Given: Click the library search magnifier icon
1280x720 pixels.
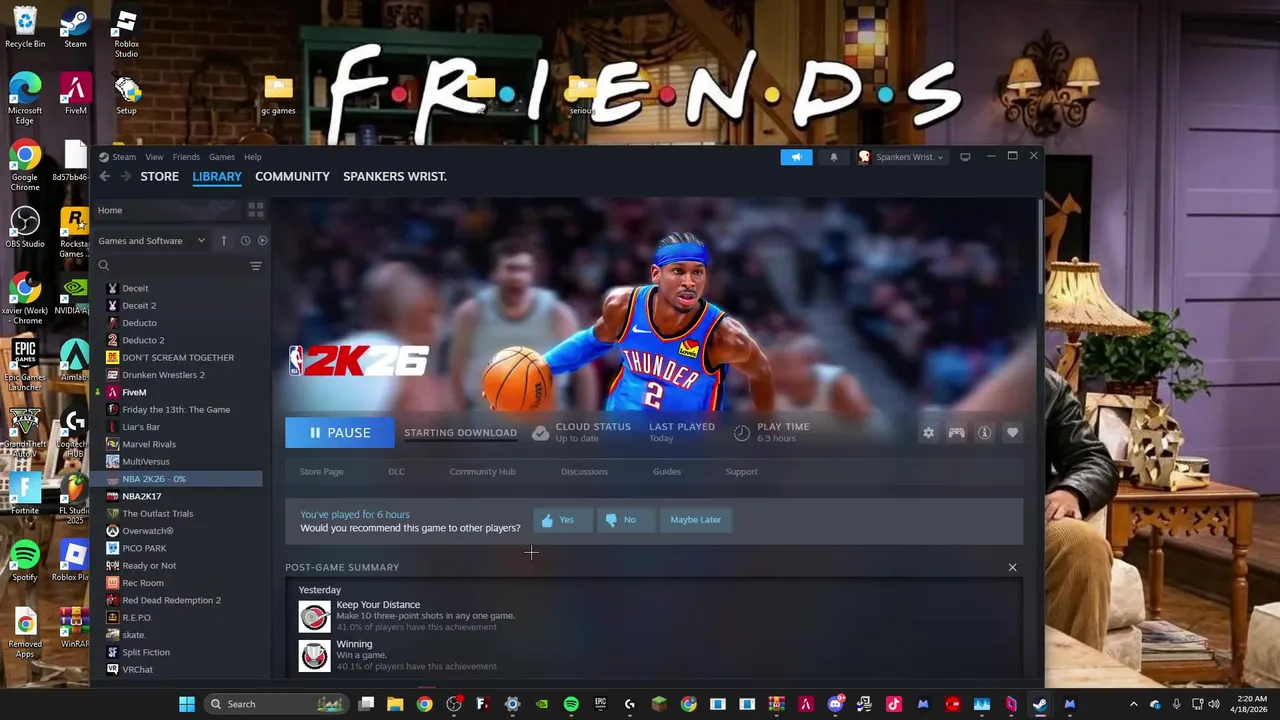Looking at the screenshot, I should tap(104, 266).
